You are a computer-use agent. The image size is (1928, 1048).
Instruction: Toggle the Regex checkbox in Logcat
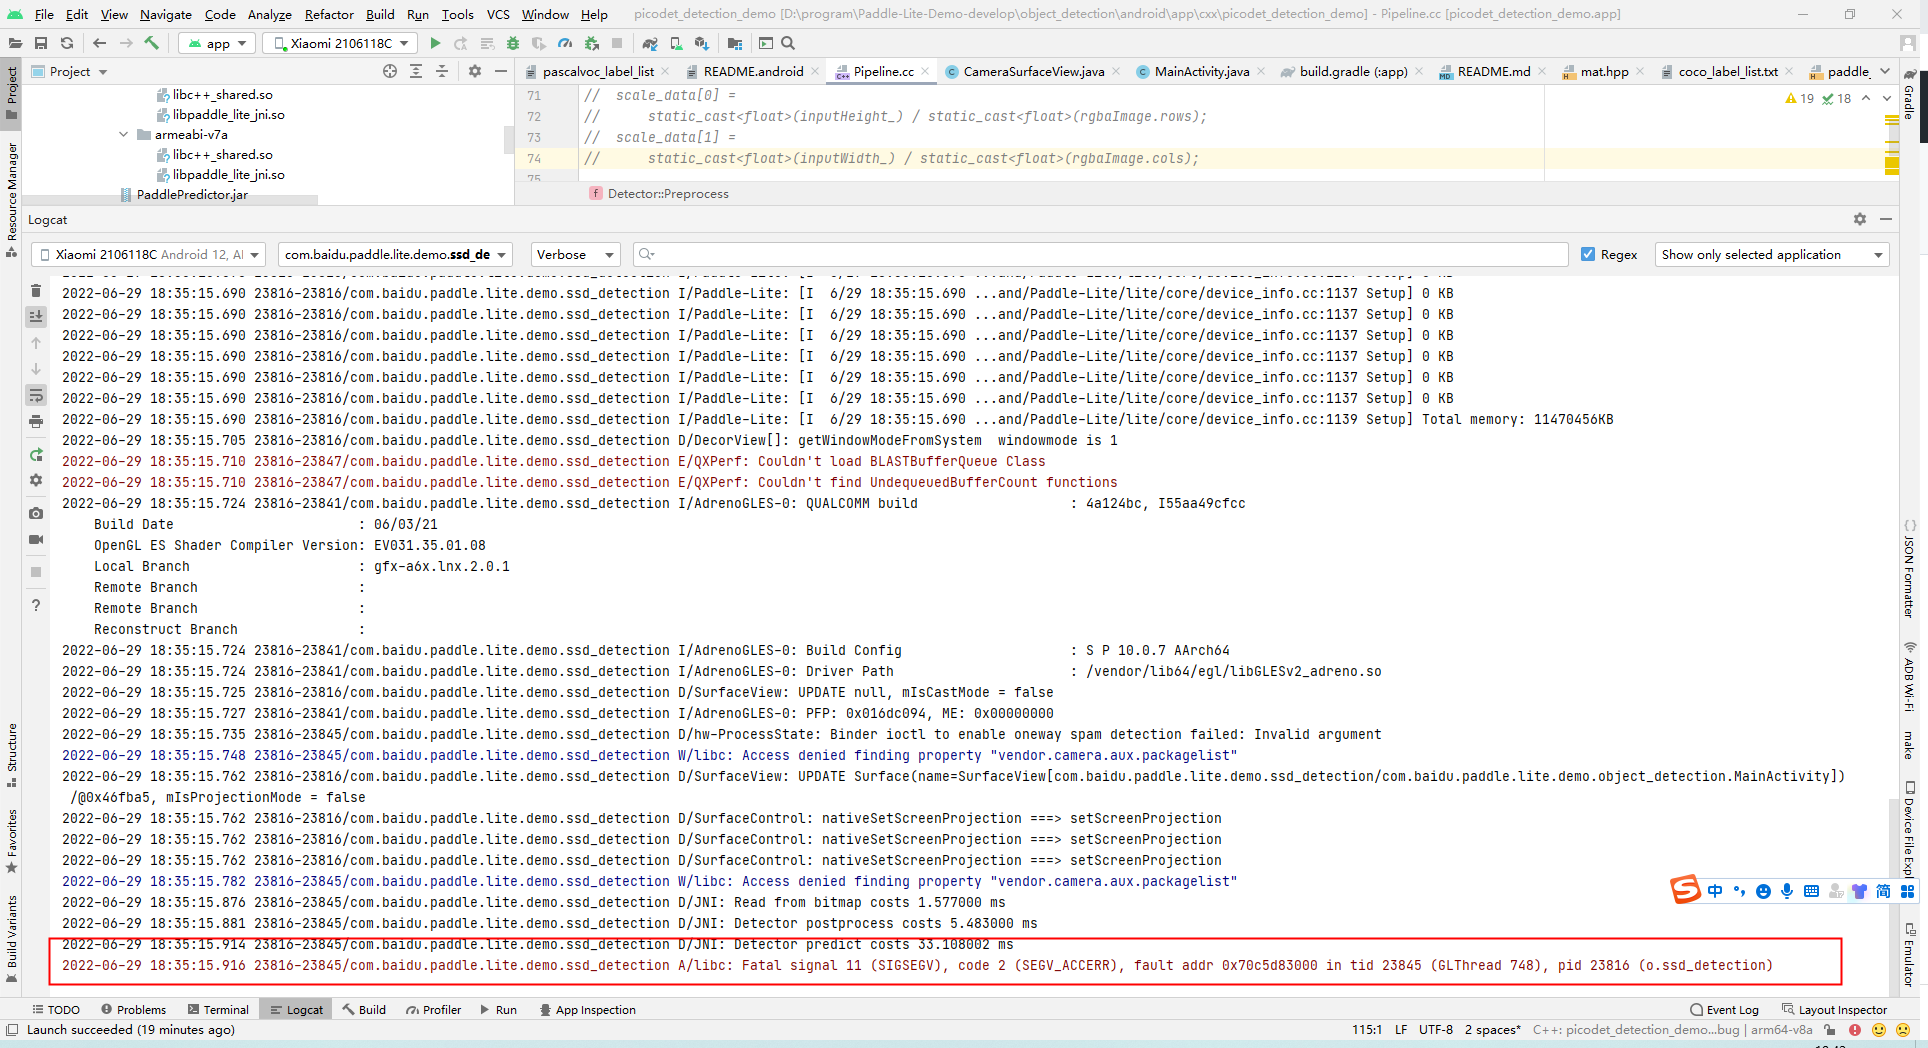coord(1590,254)
